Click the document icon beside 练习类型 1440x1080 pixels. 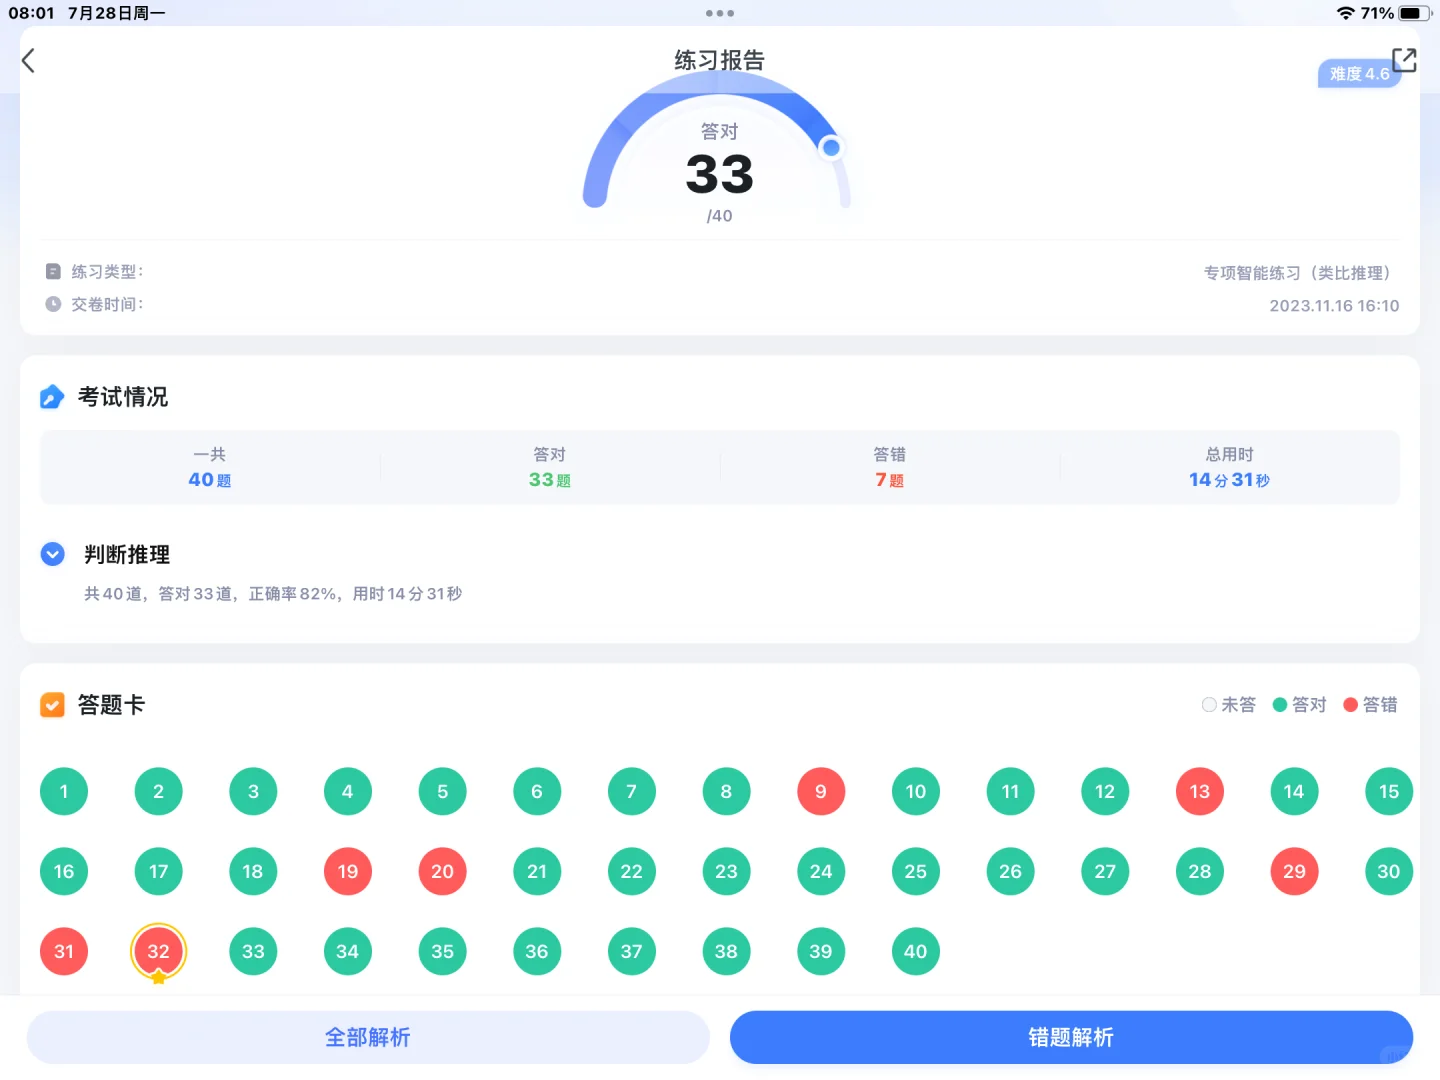(52, 271)
